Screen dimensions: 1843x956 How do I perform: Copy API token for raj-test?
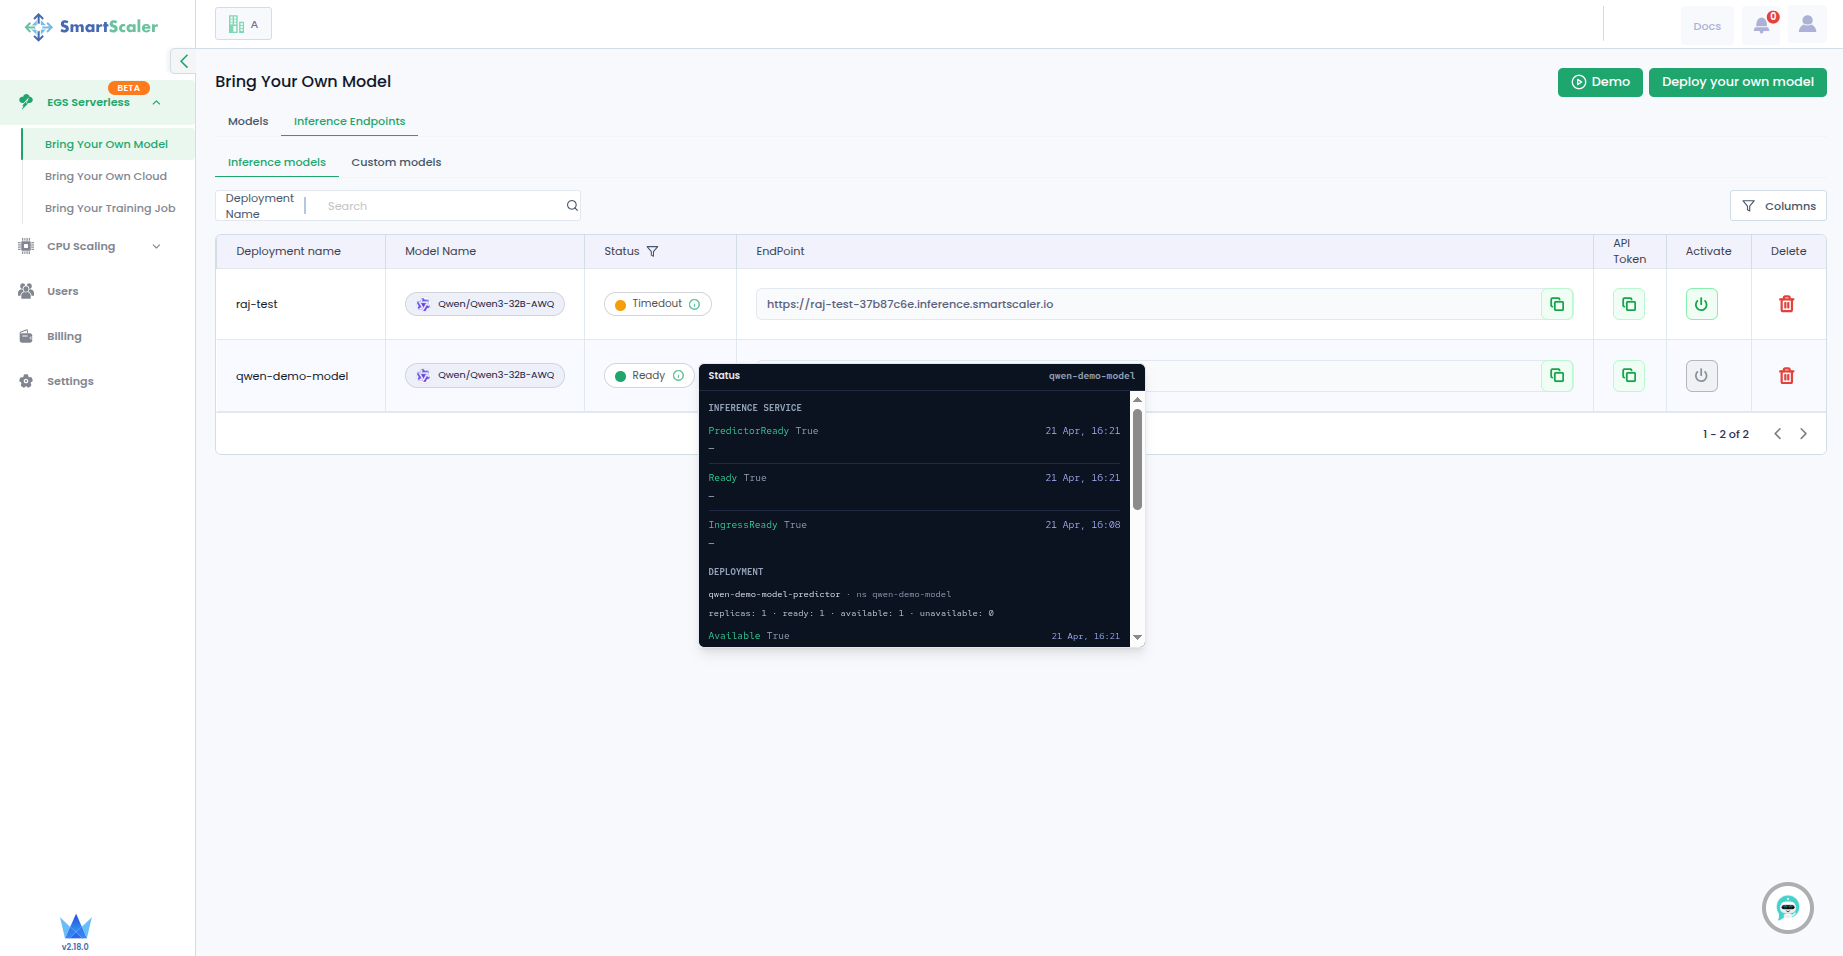coord(1629,304)
